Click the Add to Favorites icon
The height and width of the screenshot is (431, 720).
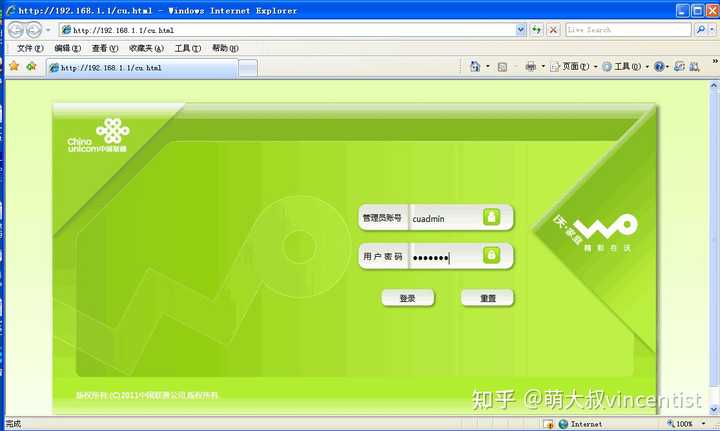pos(31,67)
